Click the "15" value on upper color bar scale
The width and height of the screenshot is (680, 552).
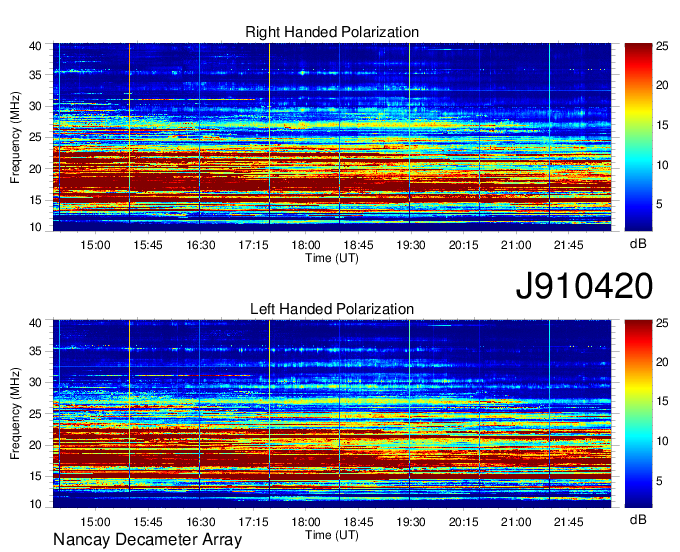(x=662, y=125)
